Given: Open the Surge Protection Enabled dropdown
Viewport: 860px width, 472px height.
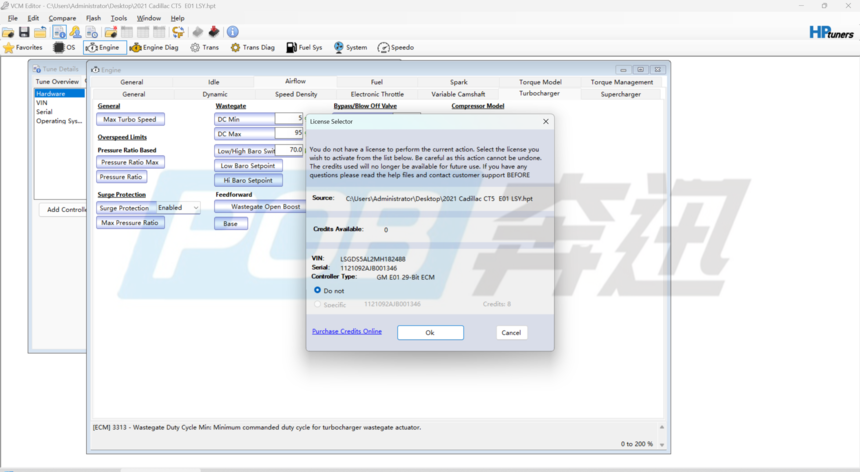Looking at the screenshot, I should tap(178, 208).
